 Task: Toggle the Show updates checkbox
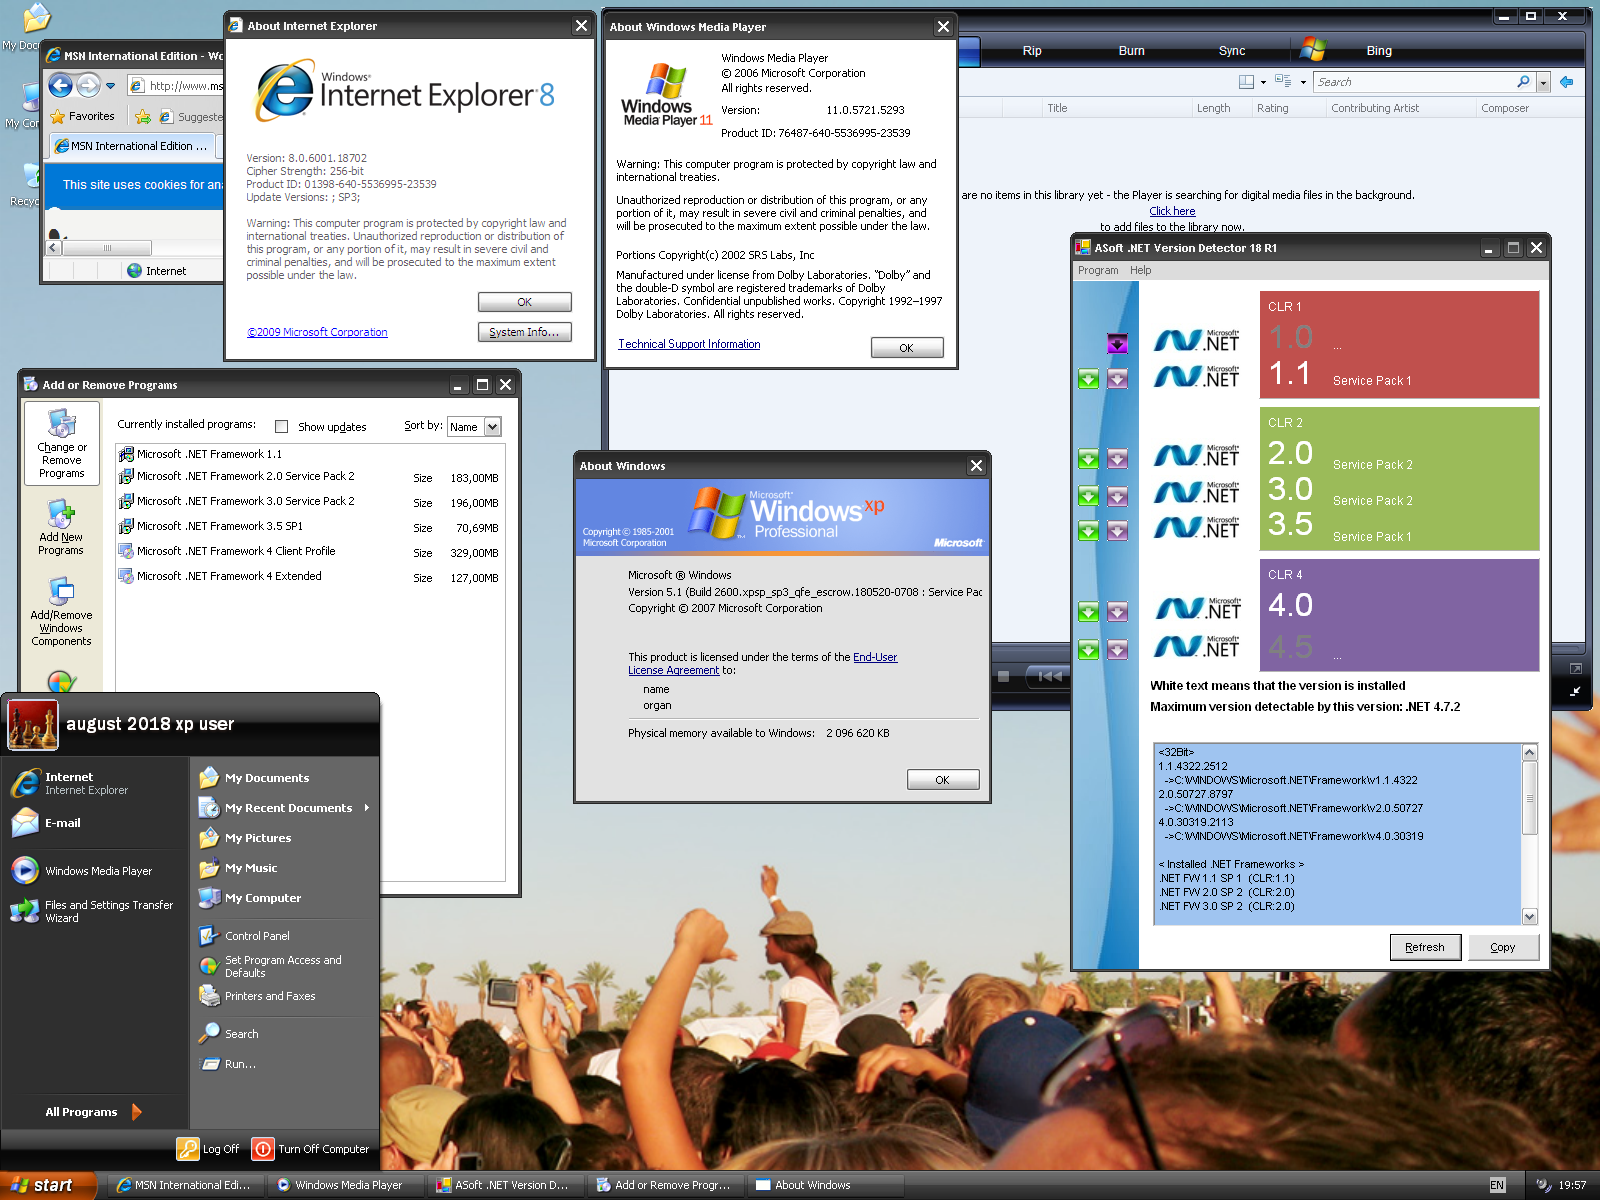pos(282,427)
